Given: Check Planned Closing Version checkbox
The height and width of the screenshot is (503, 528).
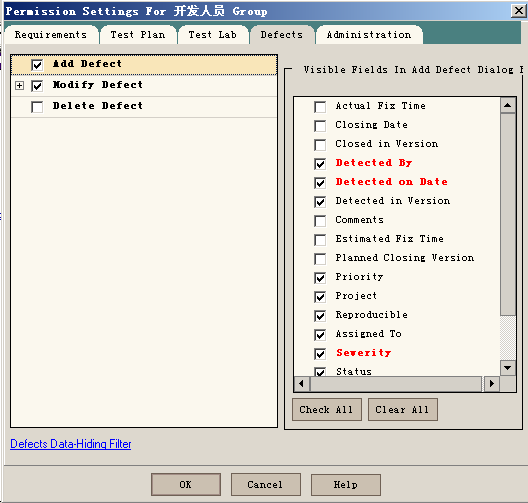Looking at the screenshot, I should (x=320, y=259).
